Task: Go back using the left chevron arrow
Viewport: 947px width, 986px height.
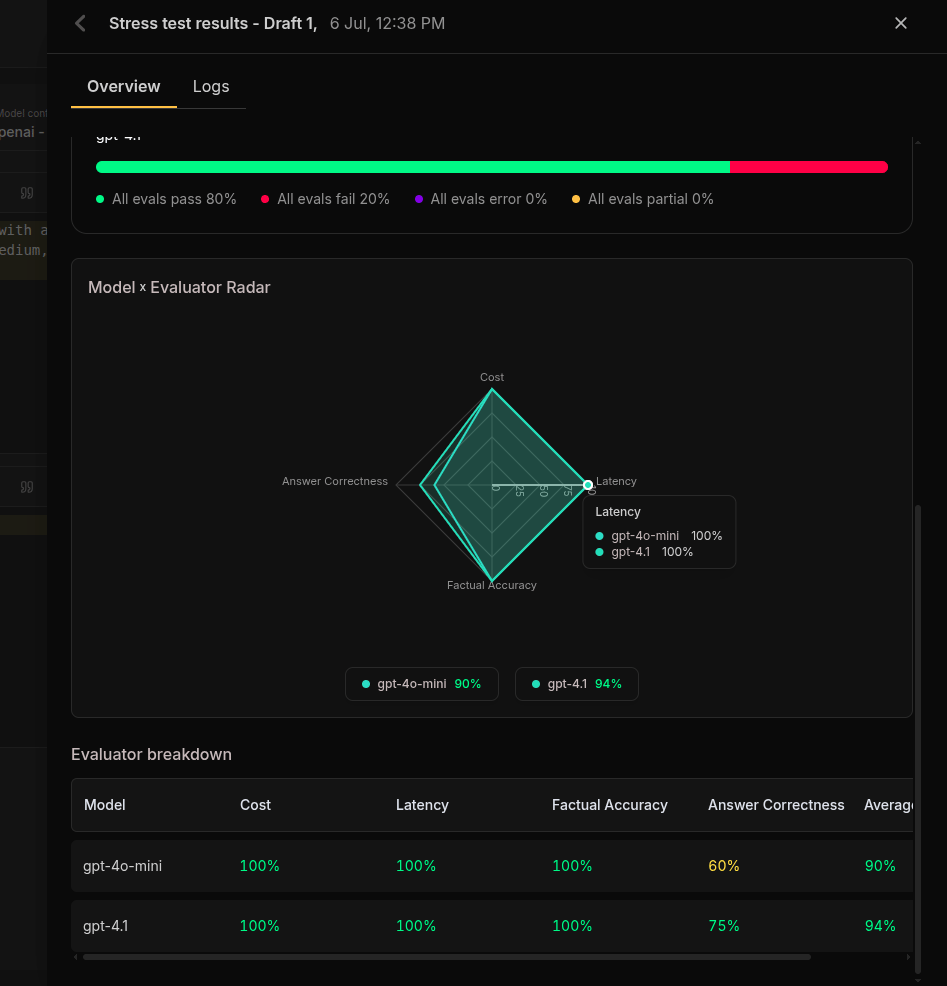Action: (80, 24)
